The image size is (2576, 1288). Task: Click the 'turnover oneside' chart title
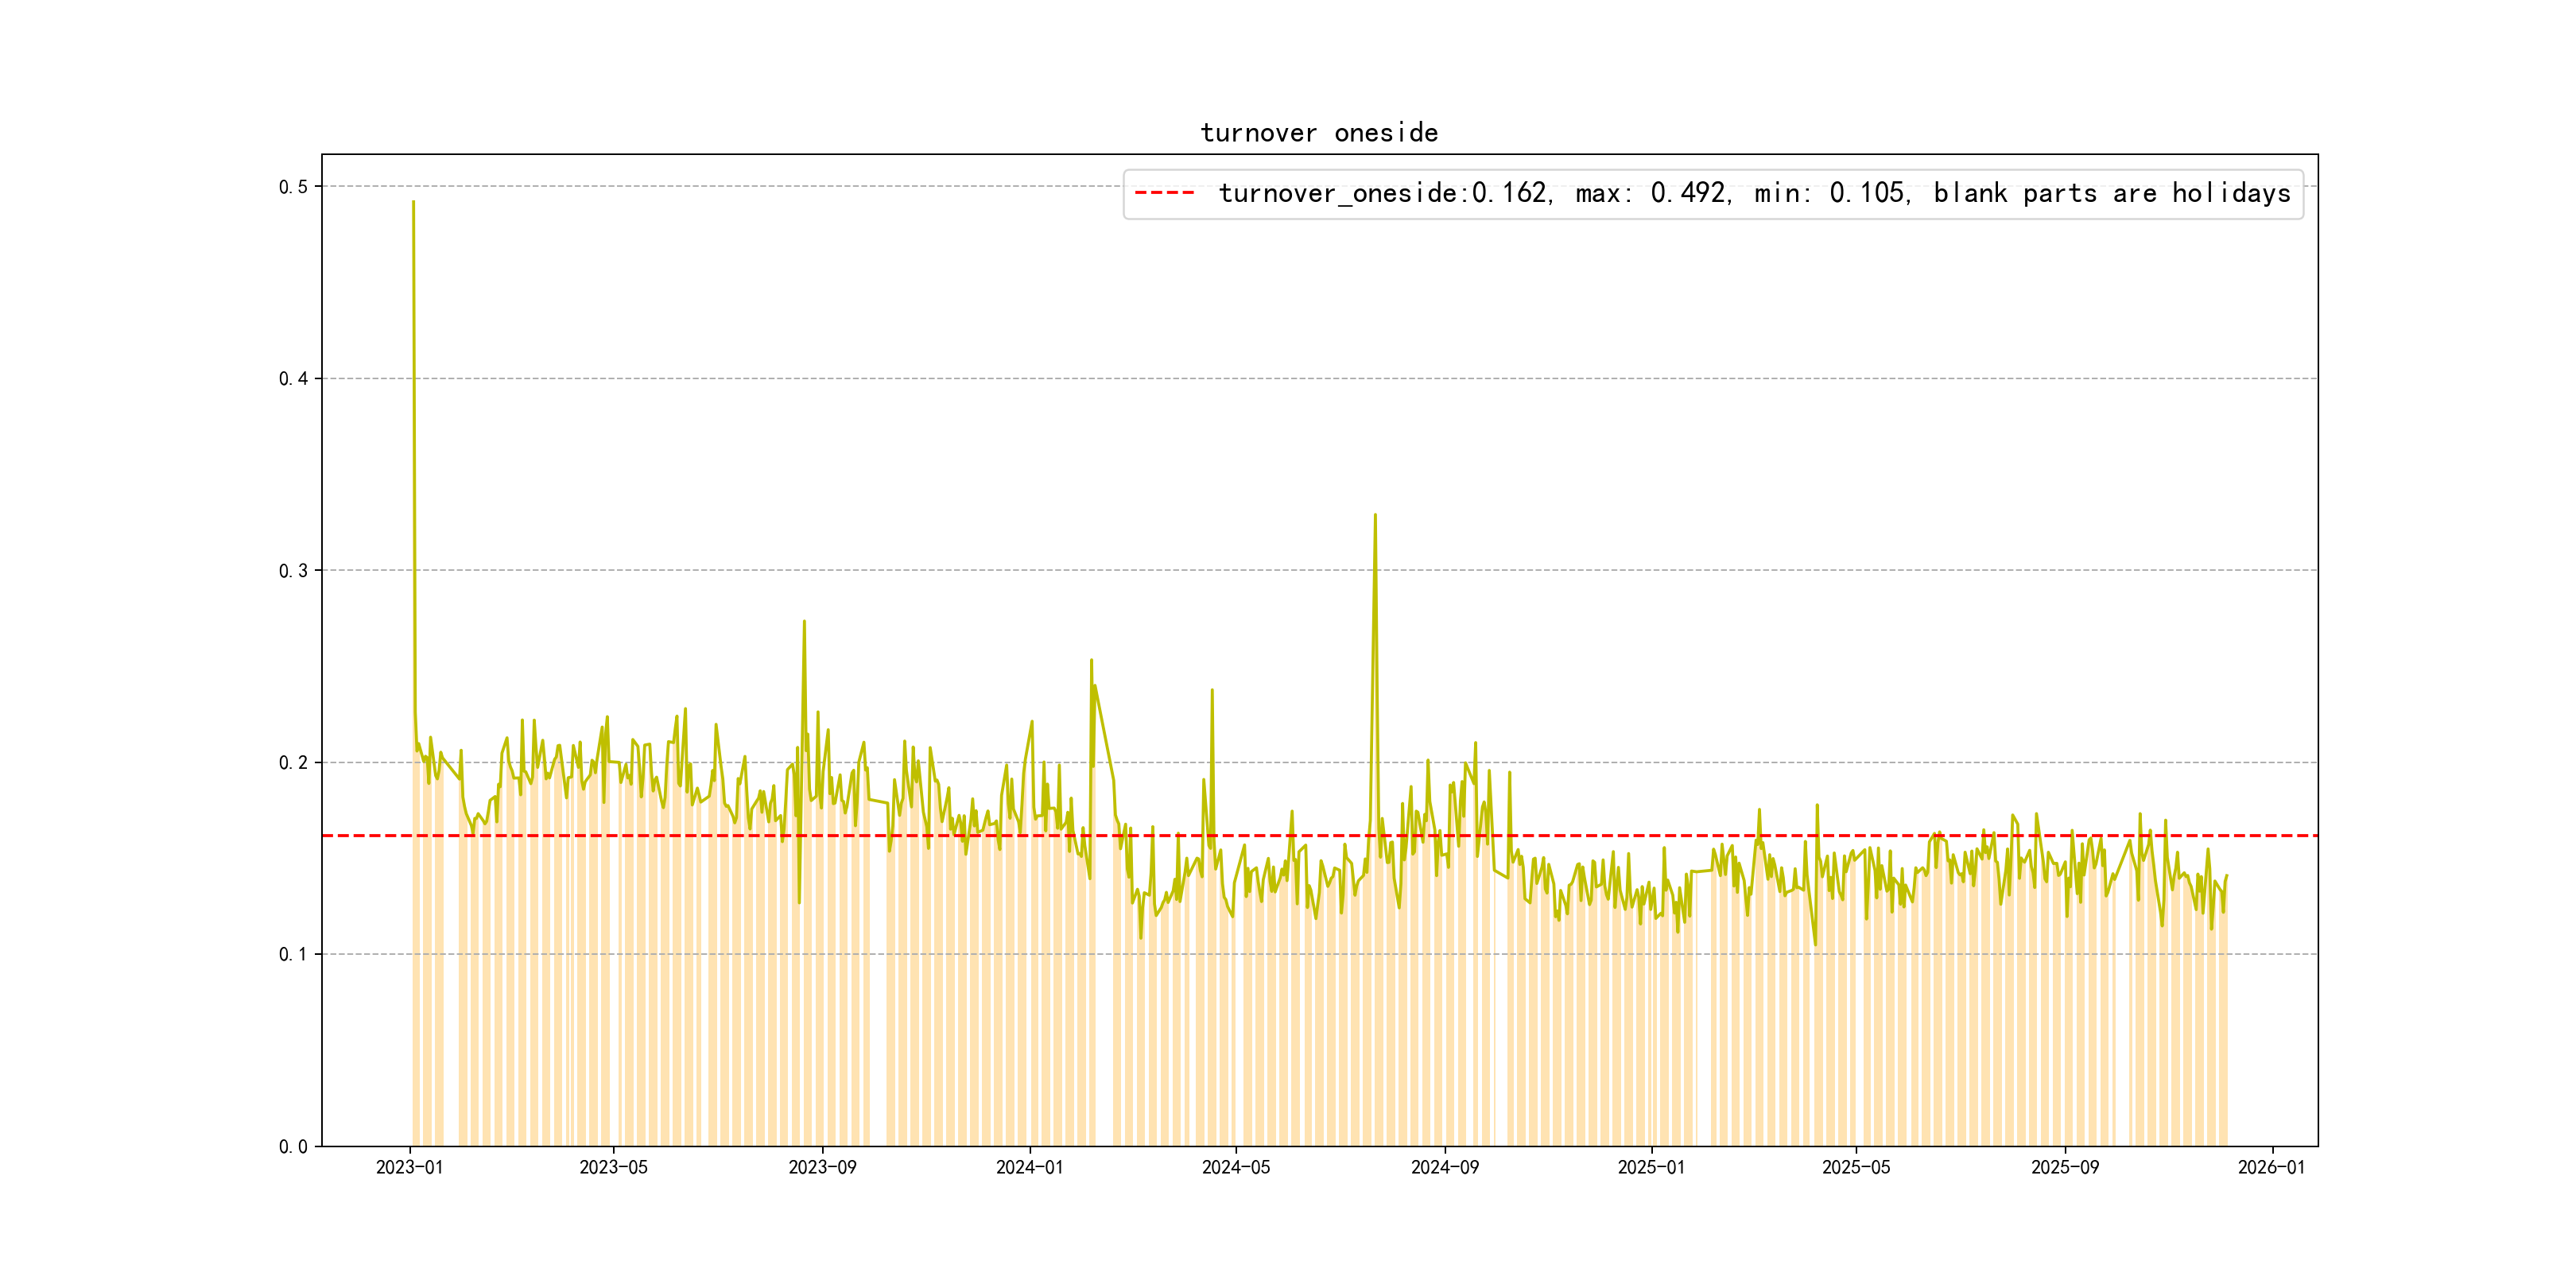pos(1318,133)
